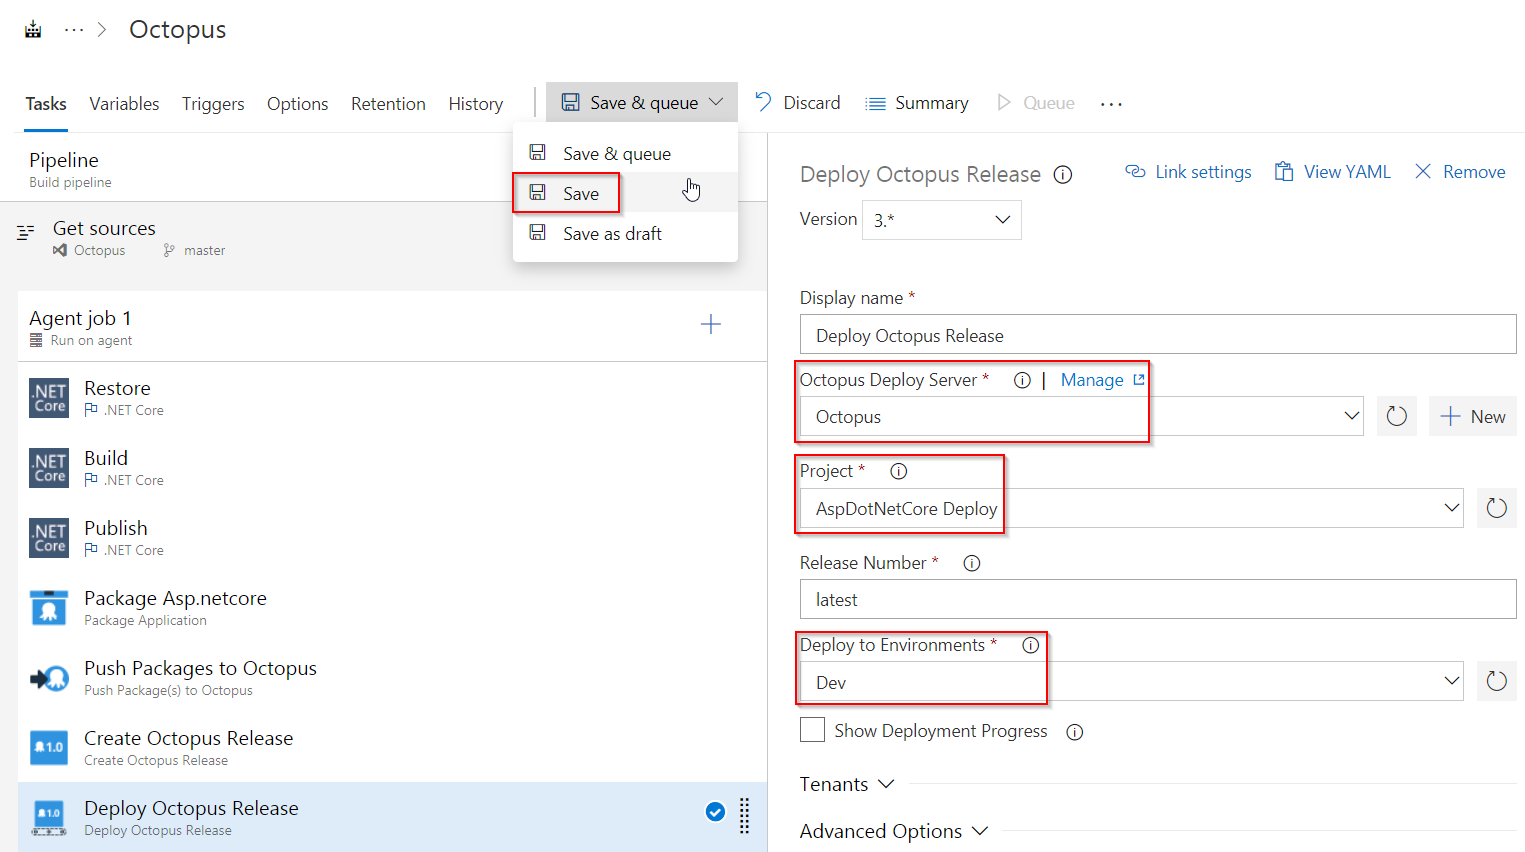The height and width of the screenshot is (852, 1525).
Task: Refresh the Deploy to Environments list
Action: click(1497, 681)
